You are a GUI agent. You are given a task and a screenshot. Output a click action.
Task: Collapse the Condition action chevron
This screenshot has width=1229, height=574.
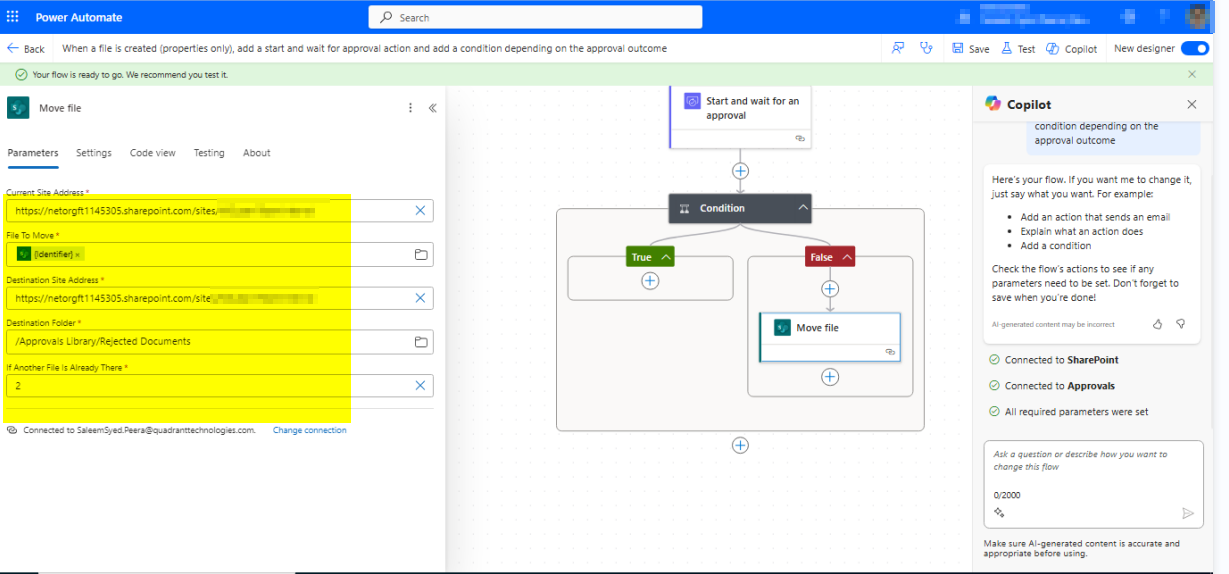(802, 208)
